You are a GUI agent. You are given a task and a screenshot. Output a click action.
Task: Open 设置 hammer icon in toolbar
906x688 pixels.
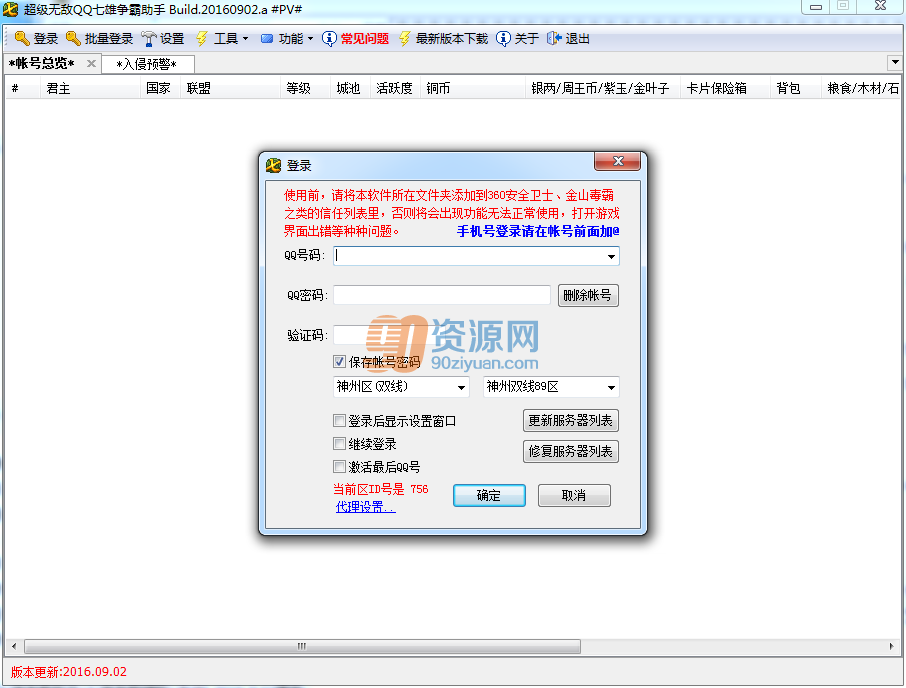click(149, 39)
